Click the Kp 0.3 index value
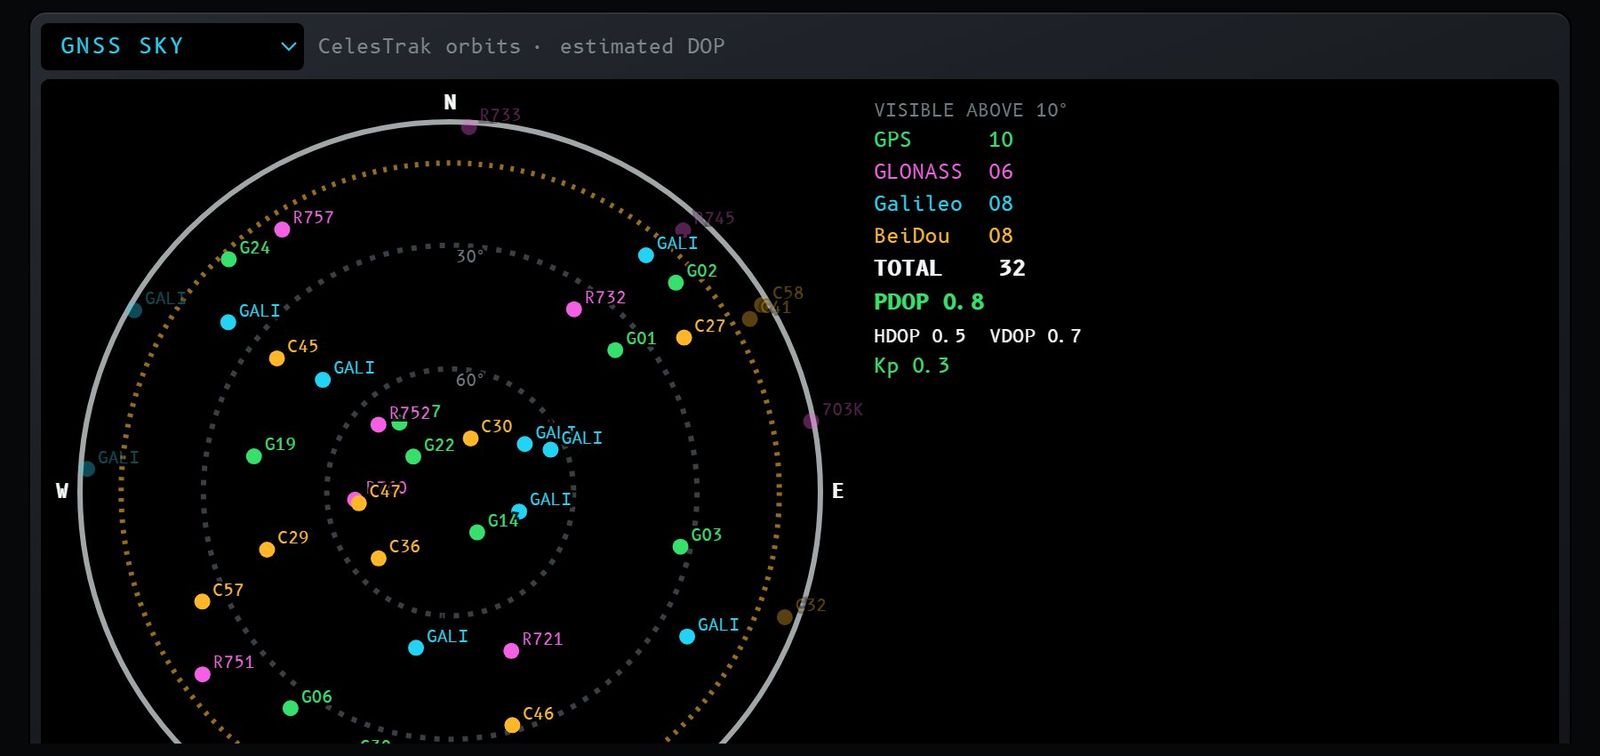Screen dimensions: 1600x756 (912, 366)
